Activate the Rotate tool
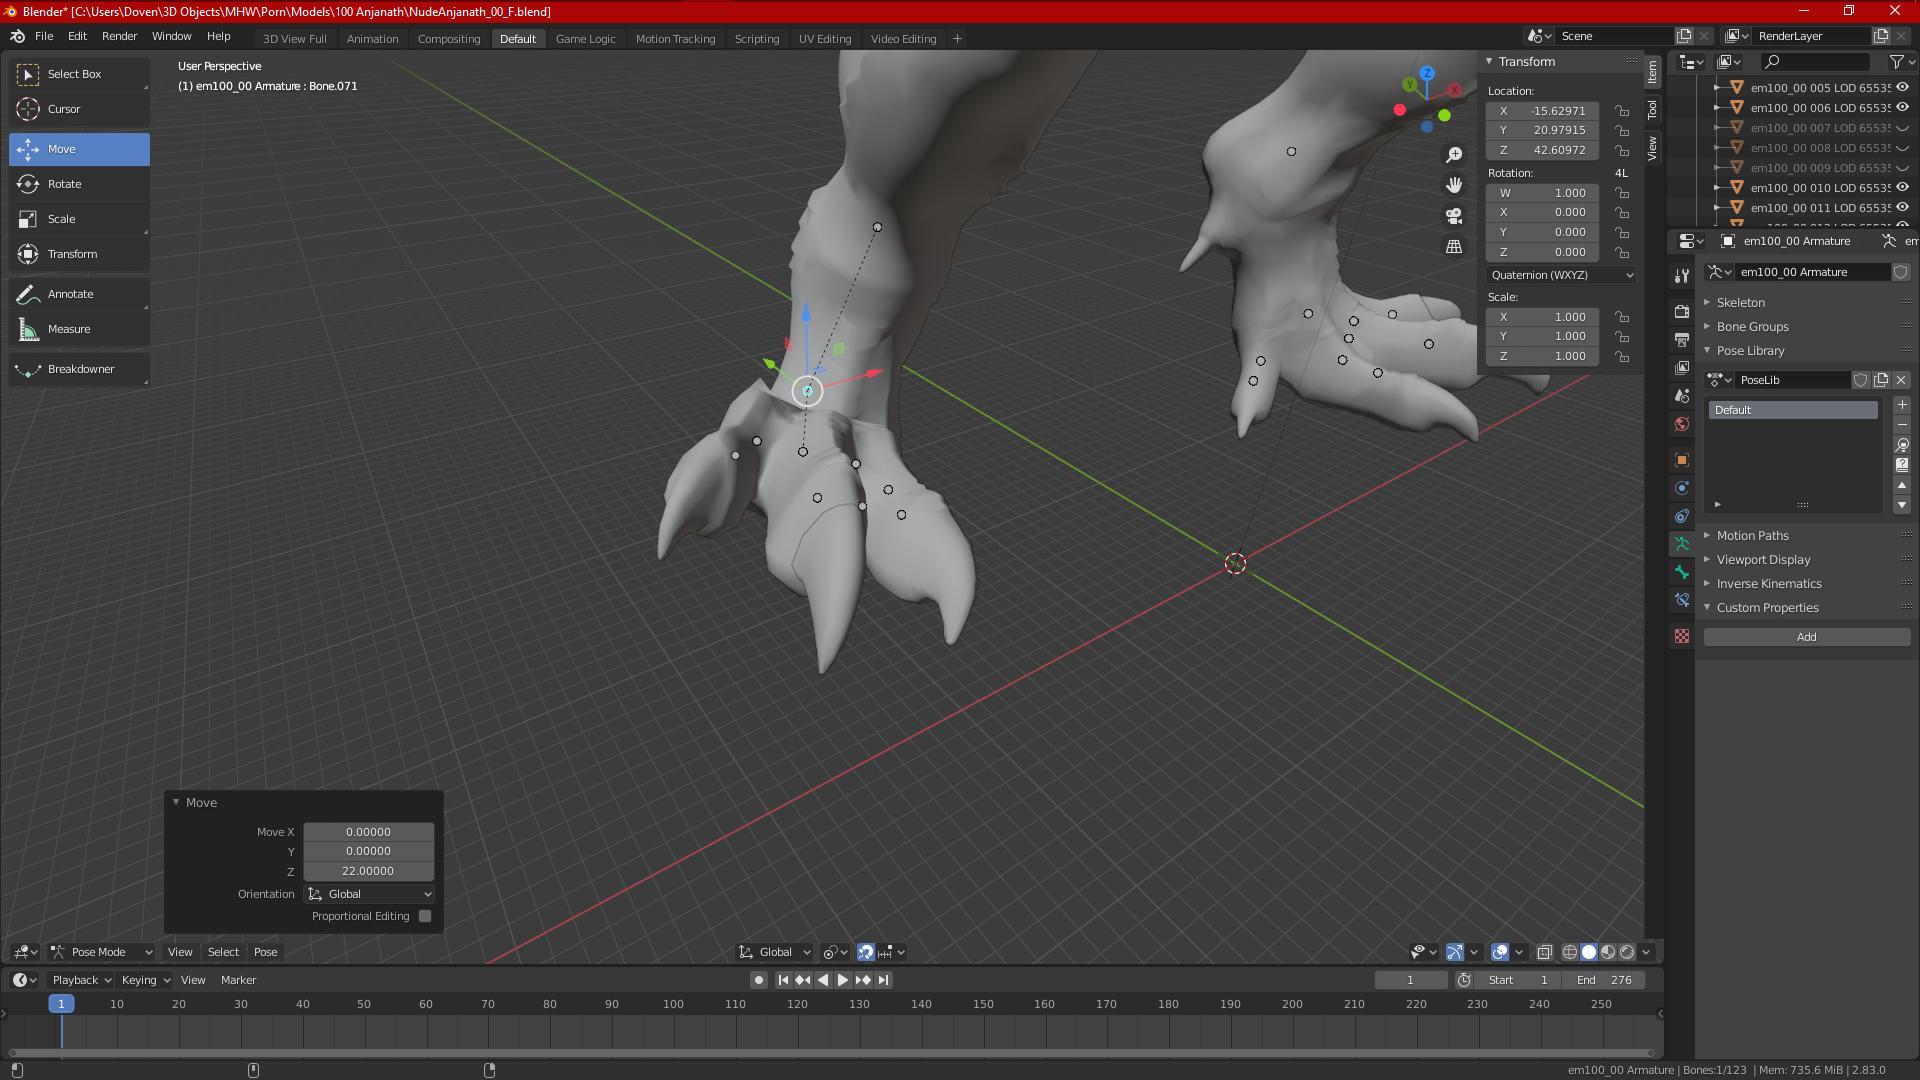The width and height of the screenshot is (1920, 1080). 79,184
